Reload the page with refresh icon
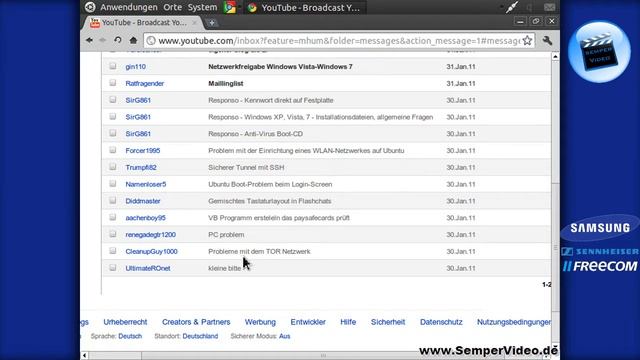Viewport: 640px width, 360px height. (118, 40)
